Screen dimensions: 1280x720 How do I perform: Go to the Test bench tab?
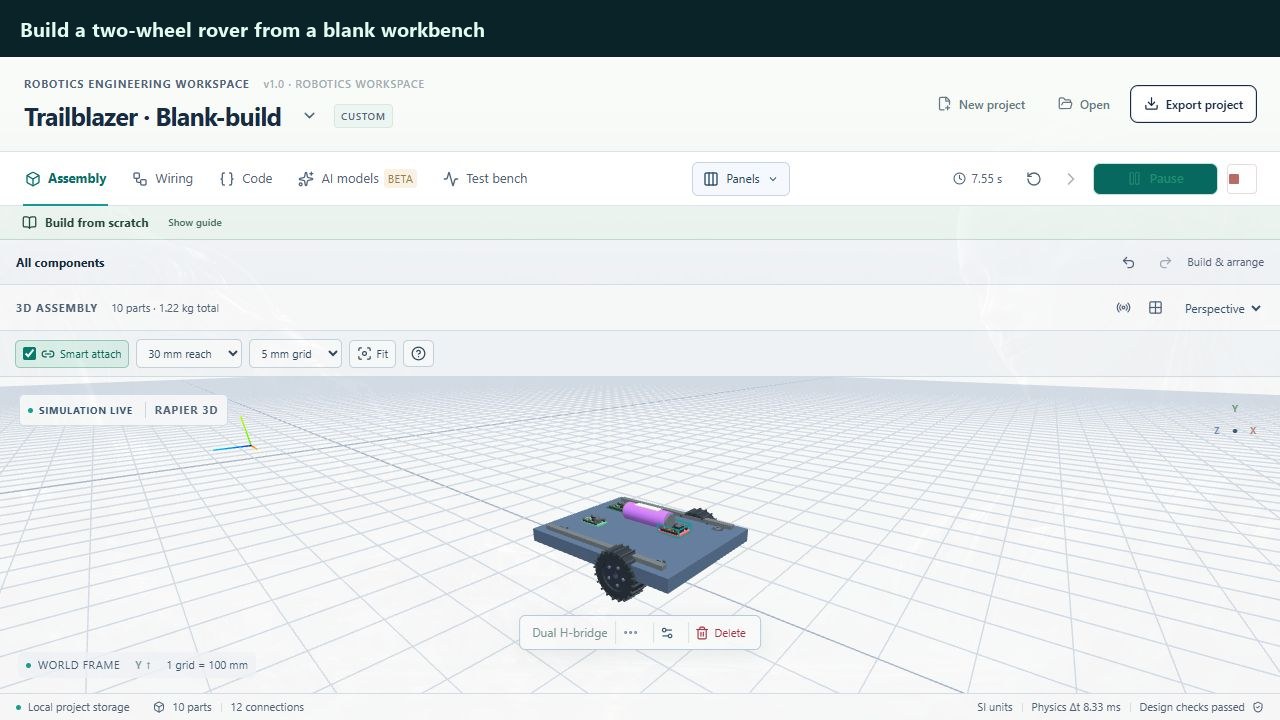coord(485,179)
